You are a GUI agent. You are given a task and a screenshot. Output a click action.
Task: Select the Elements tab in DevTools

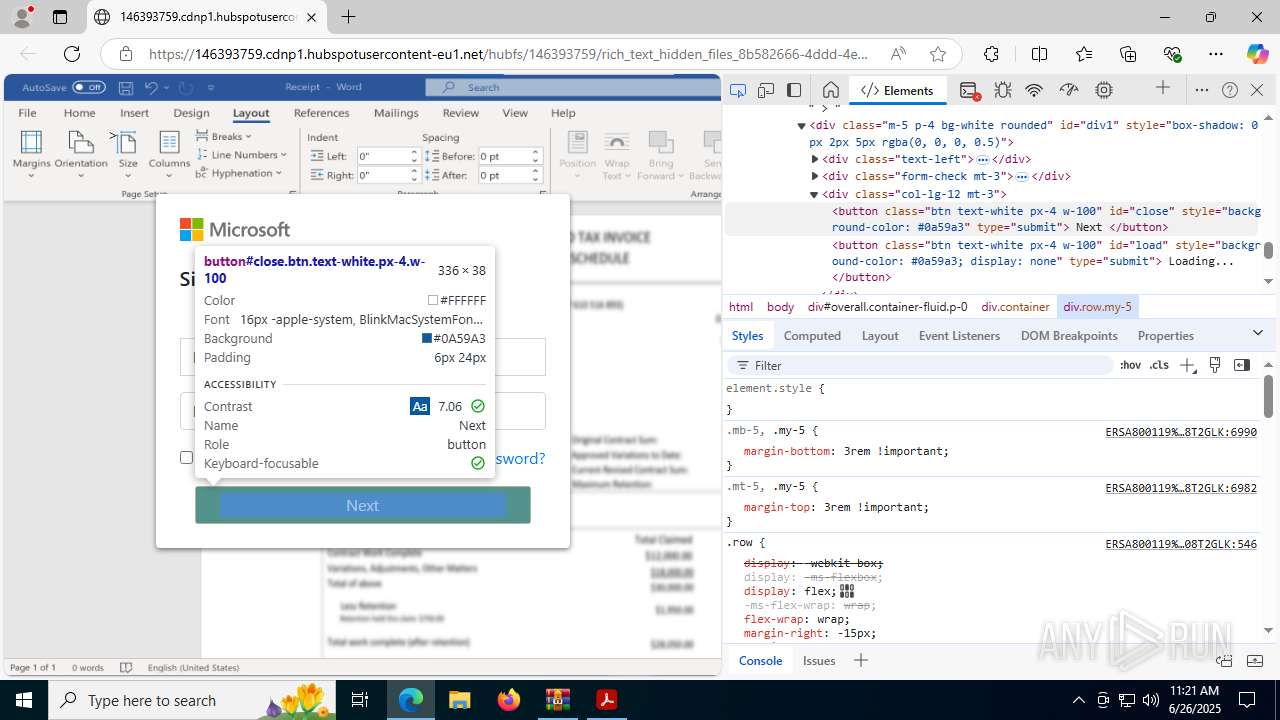coord(897,90)
